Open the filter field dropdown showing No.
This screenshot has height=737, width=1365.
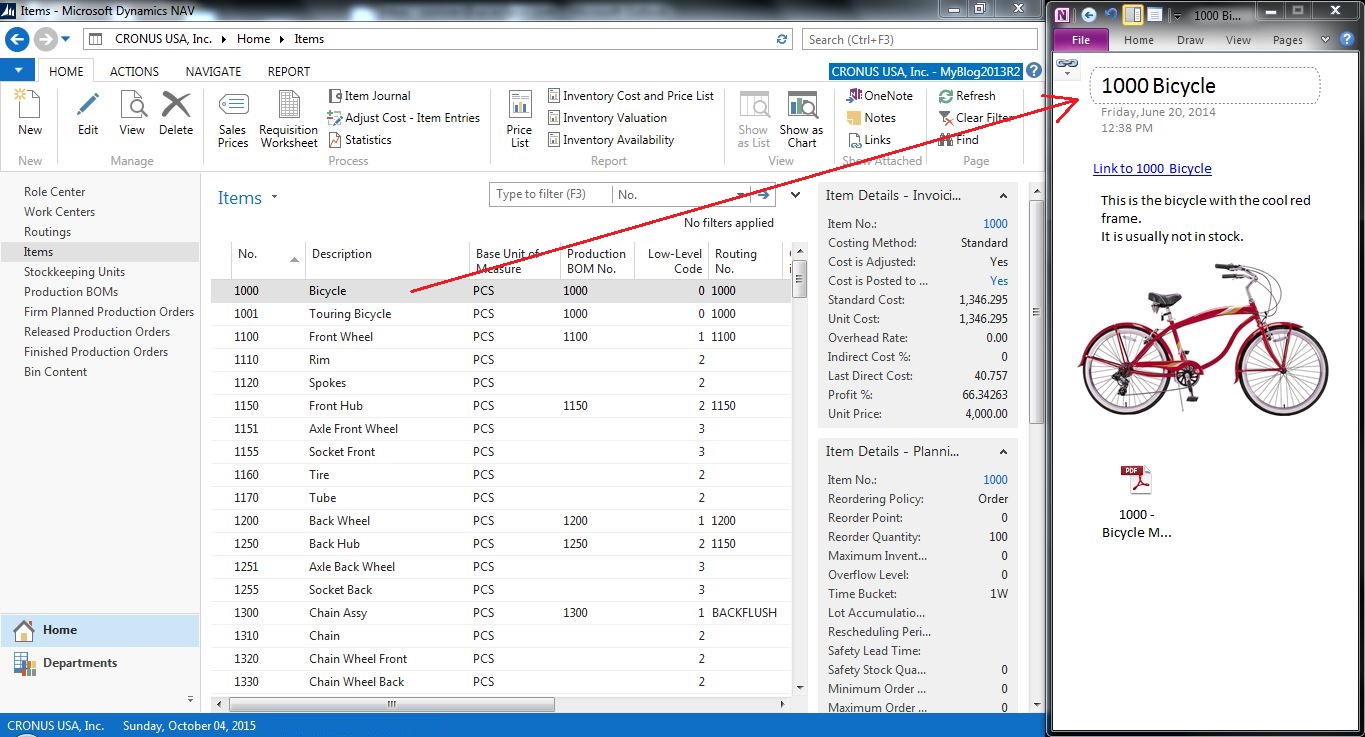point(739,195)
